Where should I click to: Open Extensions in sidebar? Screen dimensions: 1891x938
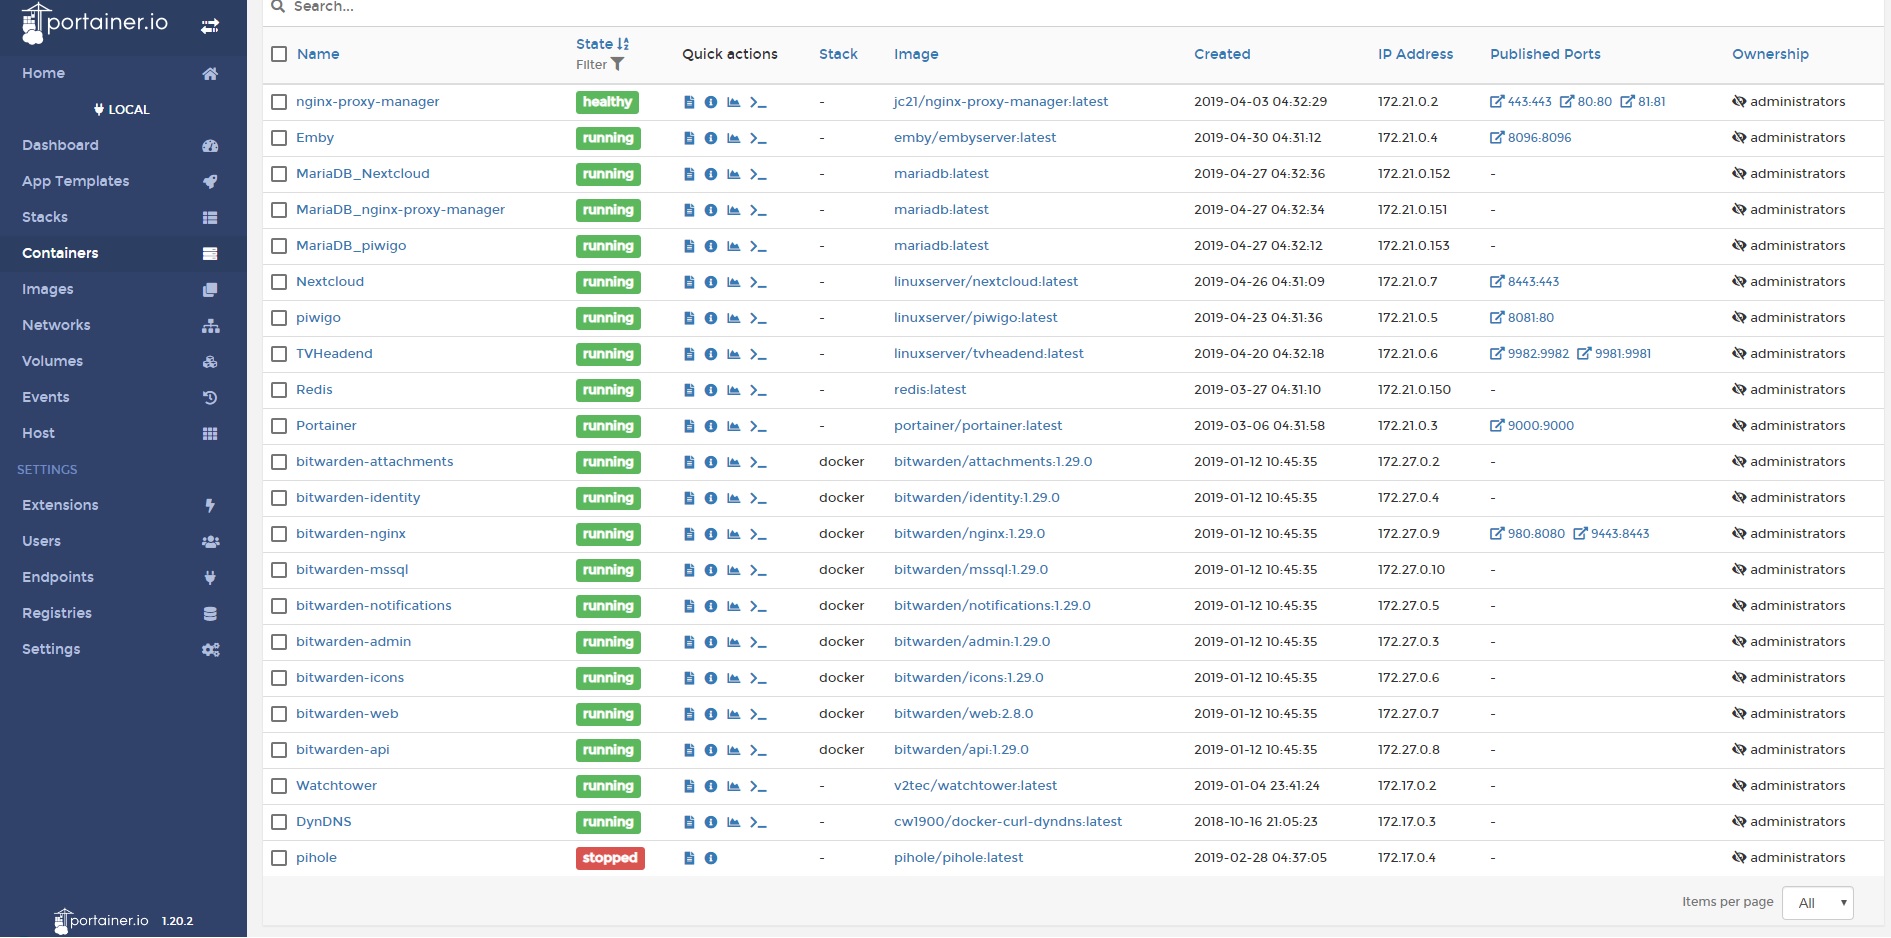click(123, 505)
